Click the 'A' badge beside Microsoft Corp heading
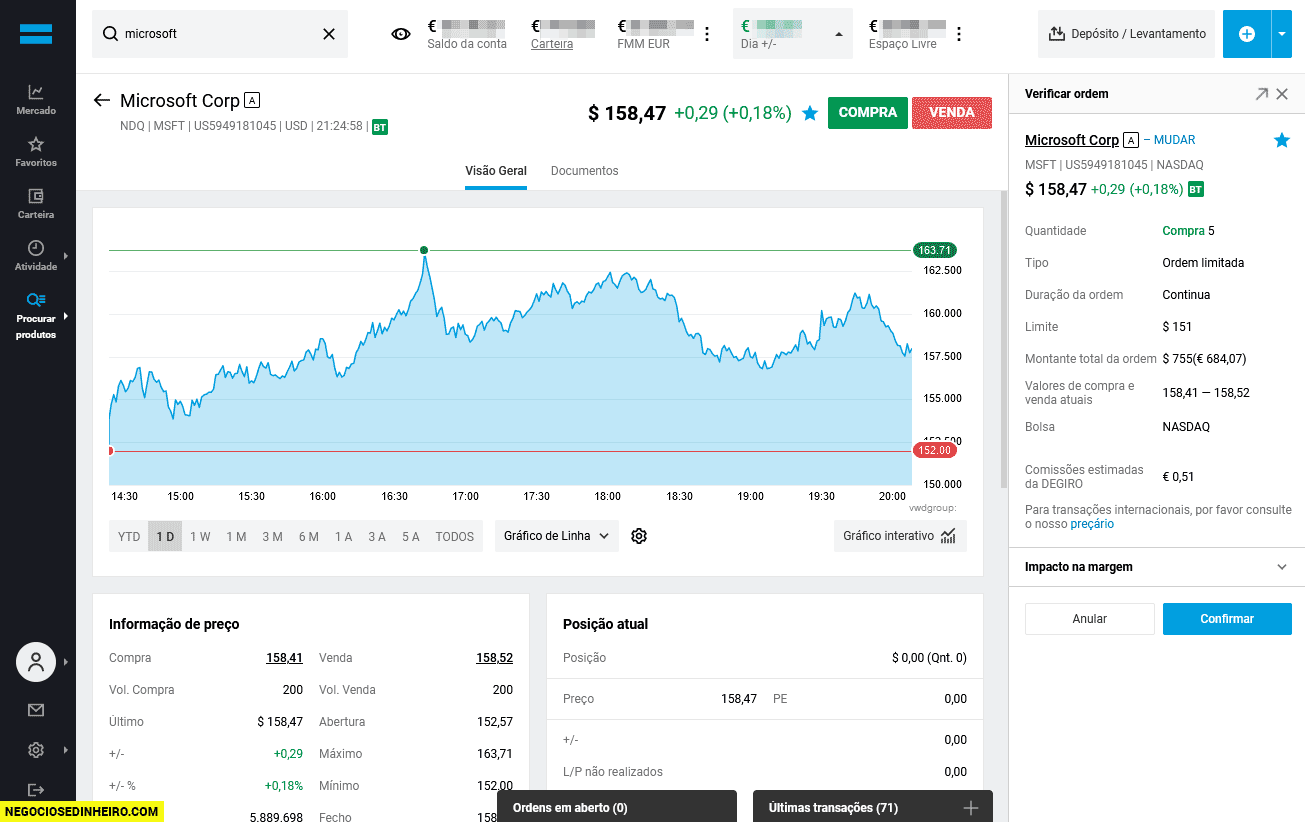This screenshot has width=1305, height=822. (x=252, y=100)
